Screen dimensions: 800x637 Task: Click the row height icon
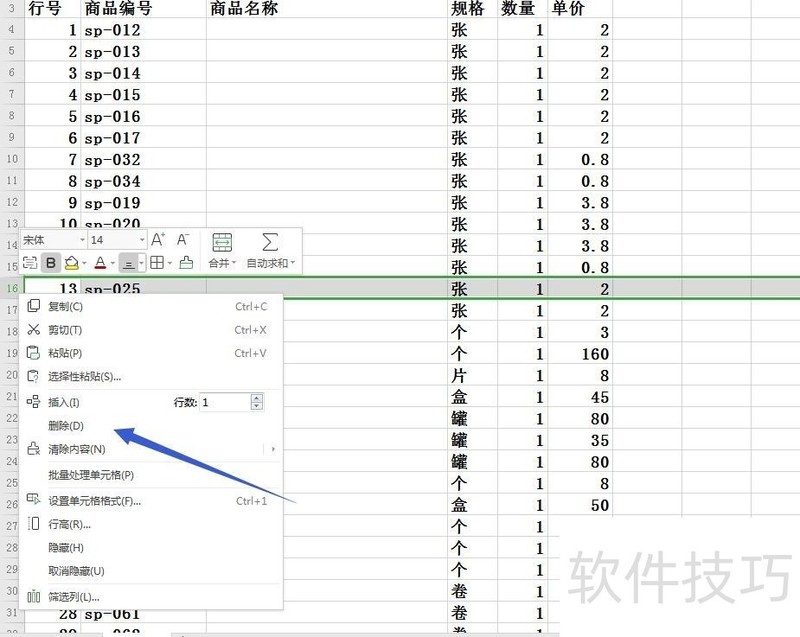[33, 523]
